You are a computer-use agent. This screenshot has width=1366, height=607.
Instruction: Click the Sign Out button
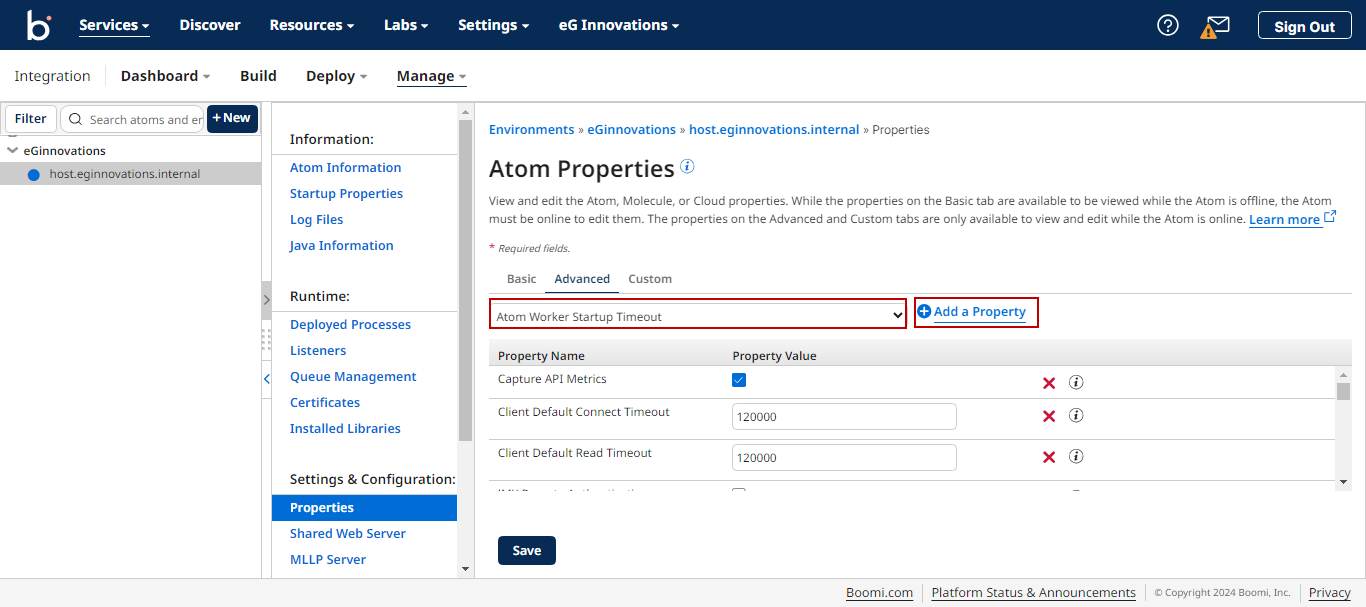pyautogui.click(x=1304, y=26)
